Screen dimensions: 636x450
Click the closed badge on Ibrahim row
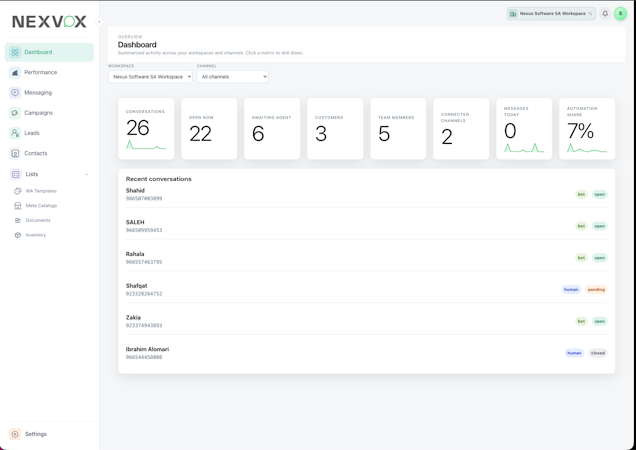(x=598, y=353)
